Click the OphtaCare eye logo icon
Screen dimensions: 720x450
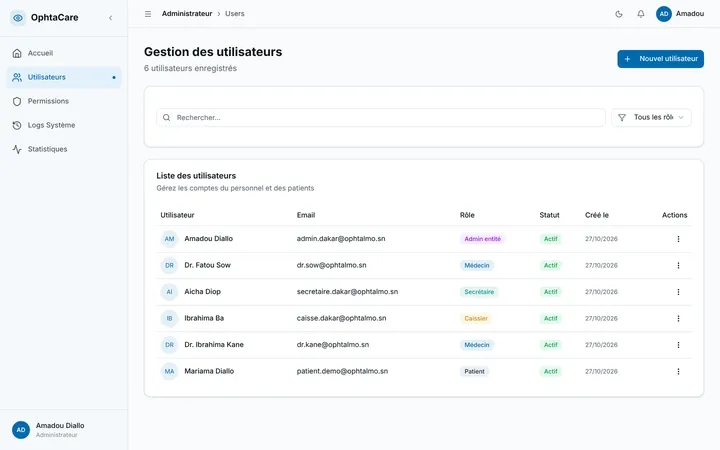coord(18,18)
